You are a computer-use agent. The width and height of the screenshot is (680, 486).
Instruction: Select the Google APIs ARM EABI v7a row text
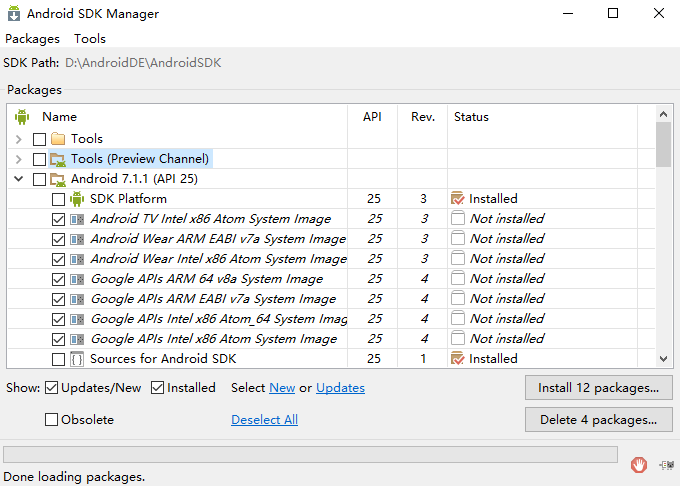213,299
